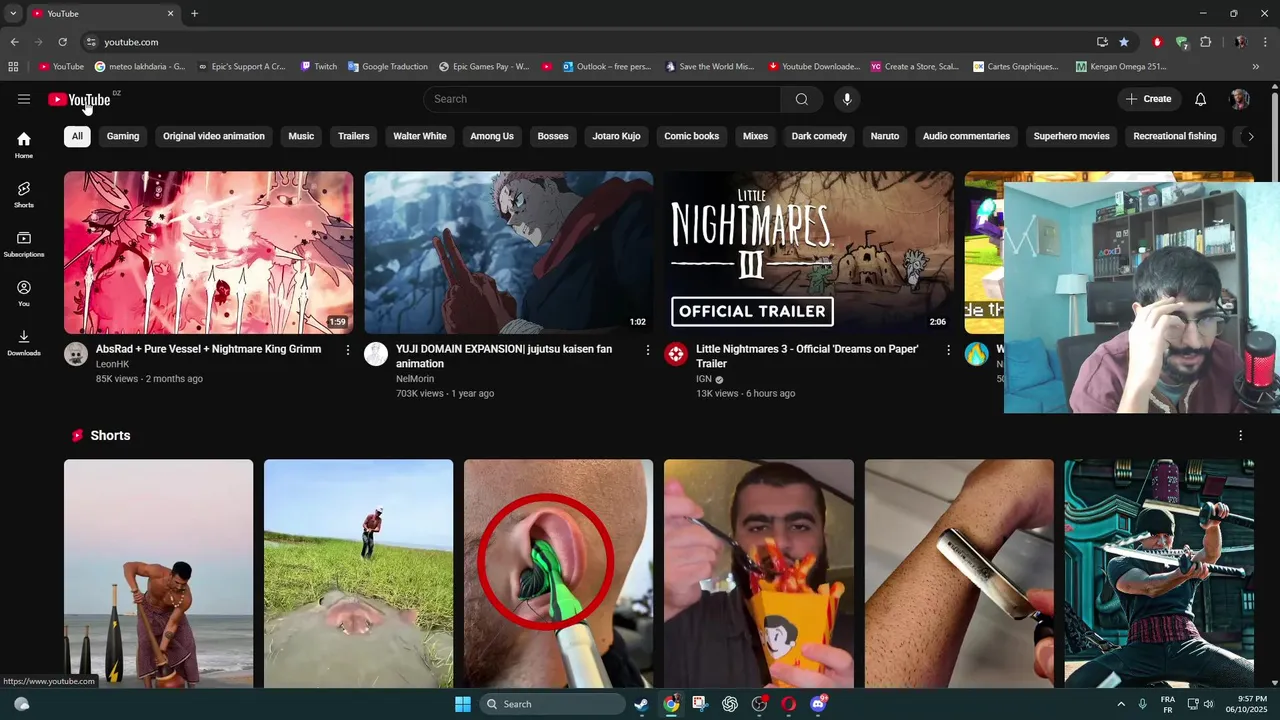This screenshot has width=1280, height=720.
Task: Open ChatGPT from the taskbar
Action: (x=730, y=704)
